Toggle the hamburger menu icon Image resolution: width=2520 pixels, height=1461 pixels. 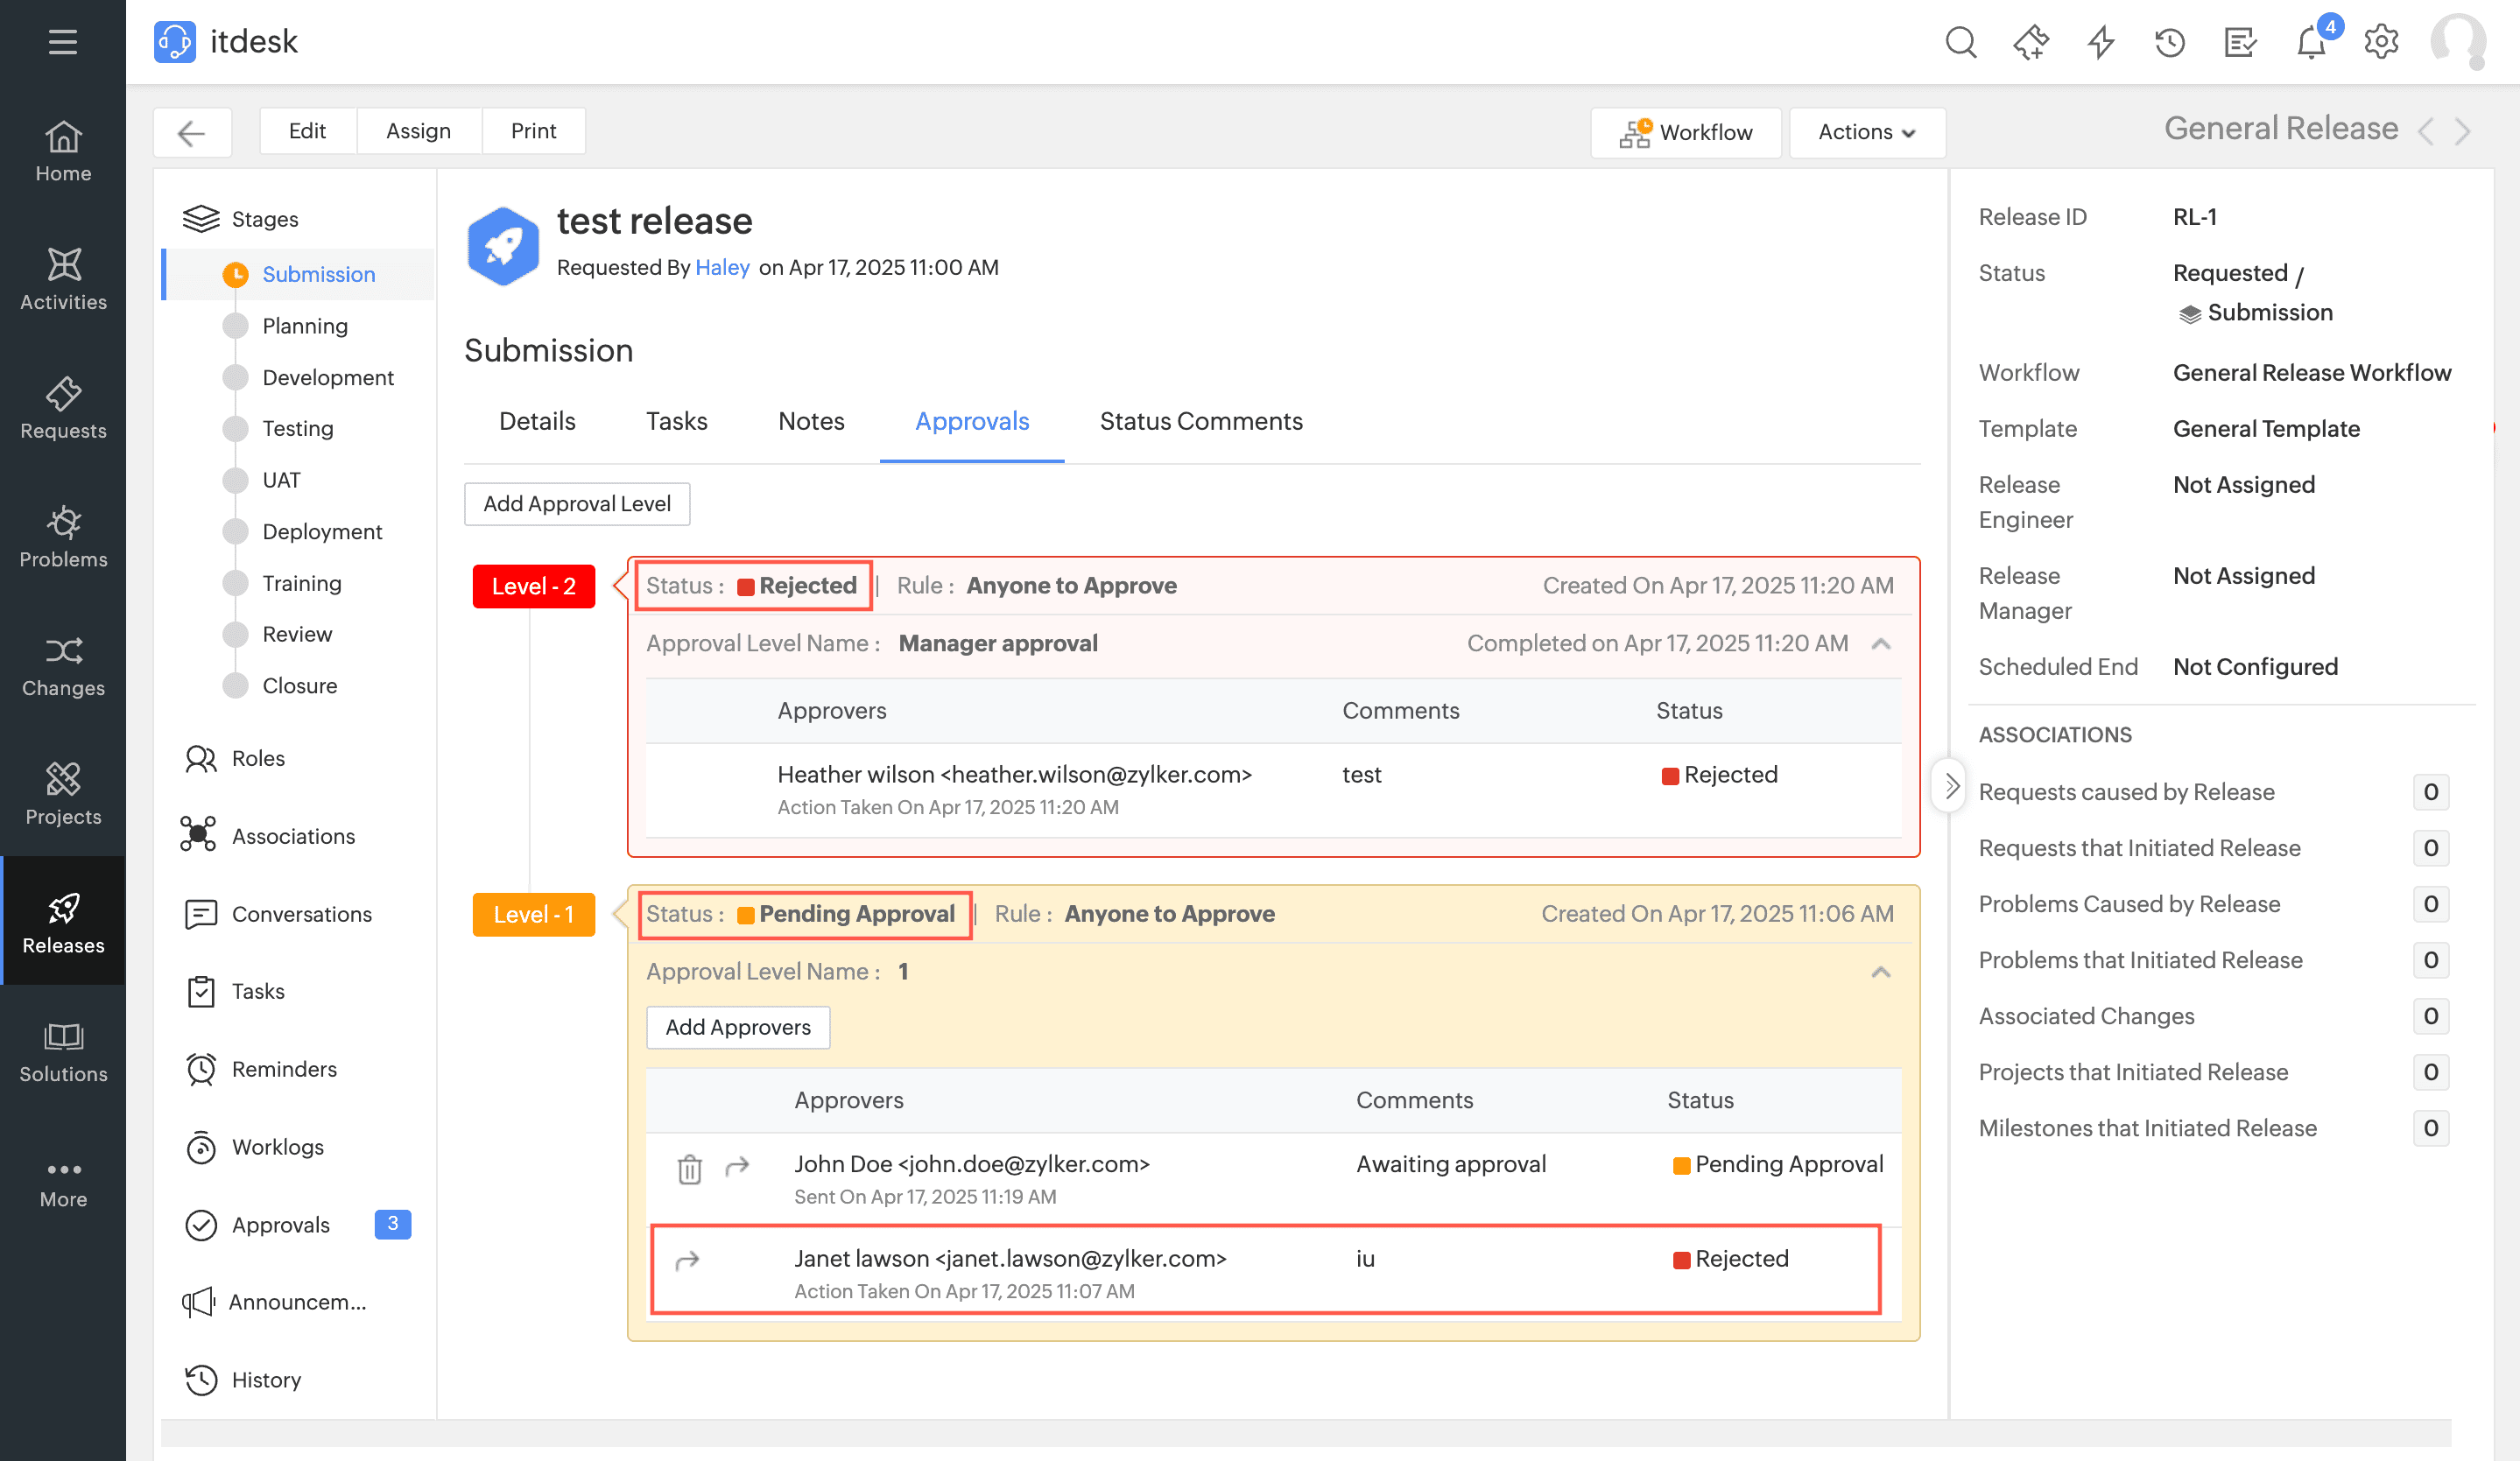tap(62, 42)
